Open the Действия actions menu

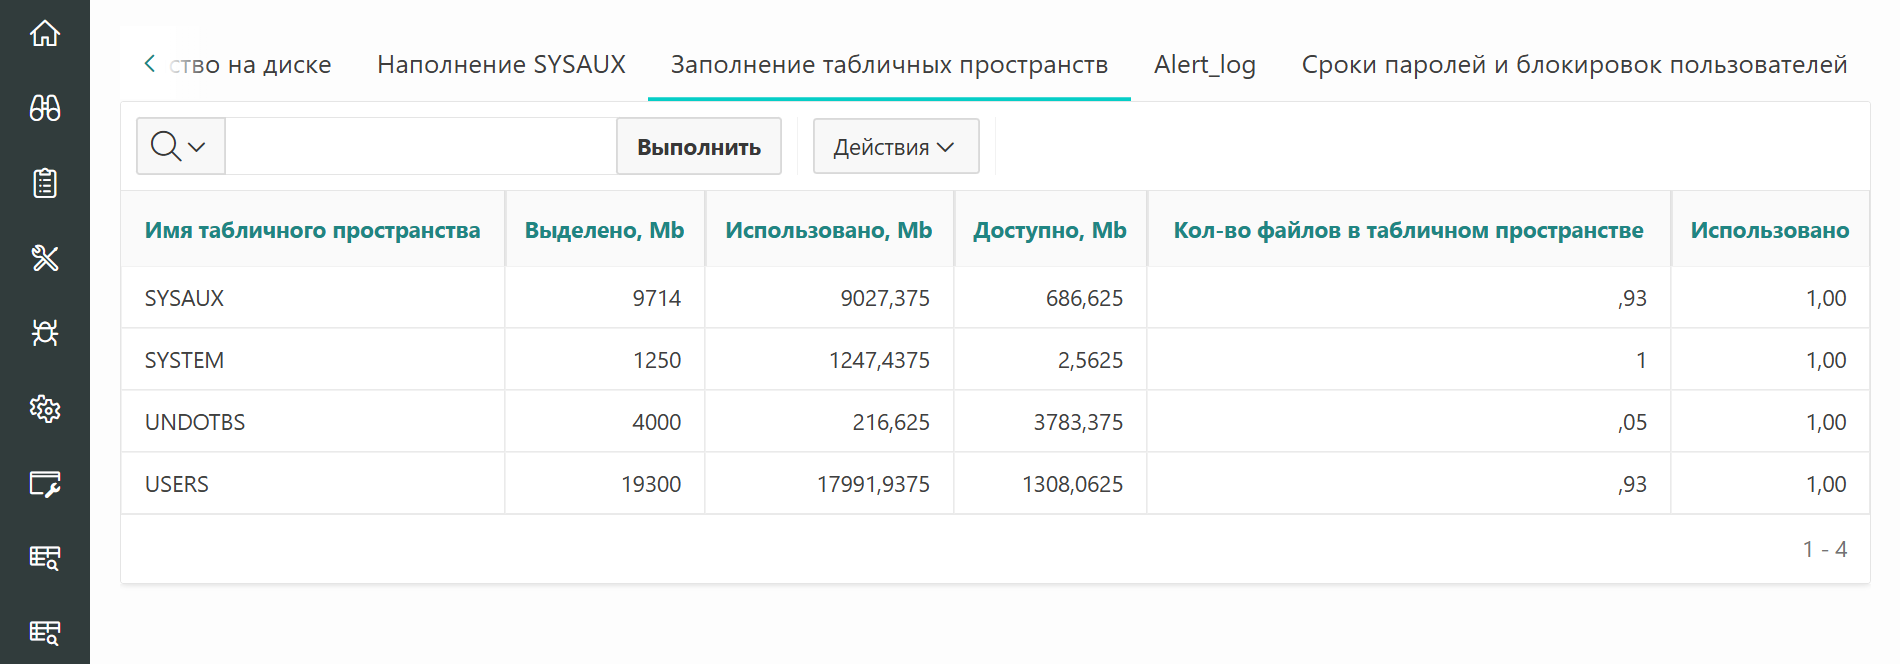tap(896, 146)
